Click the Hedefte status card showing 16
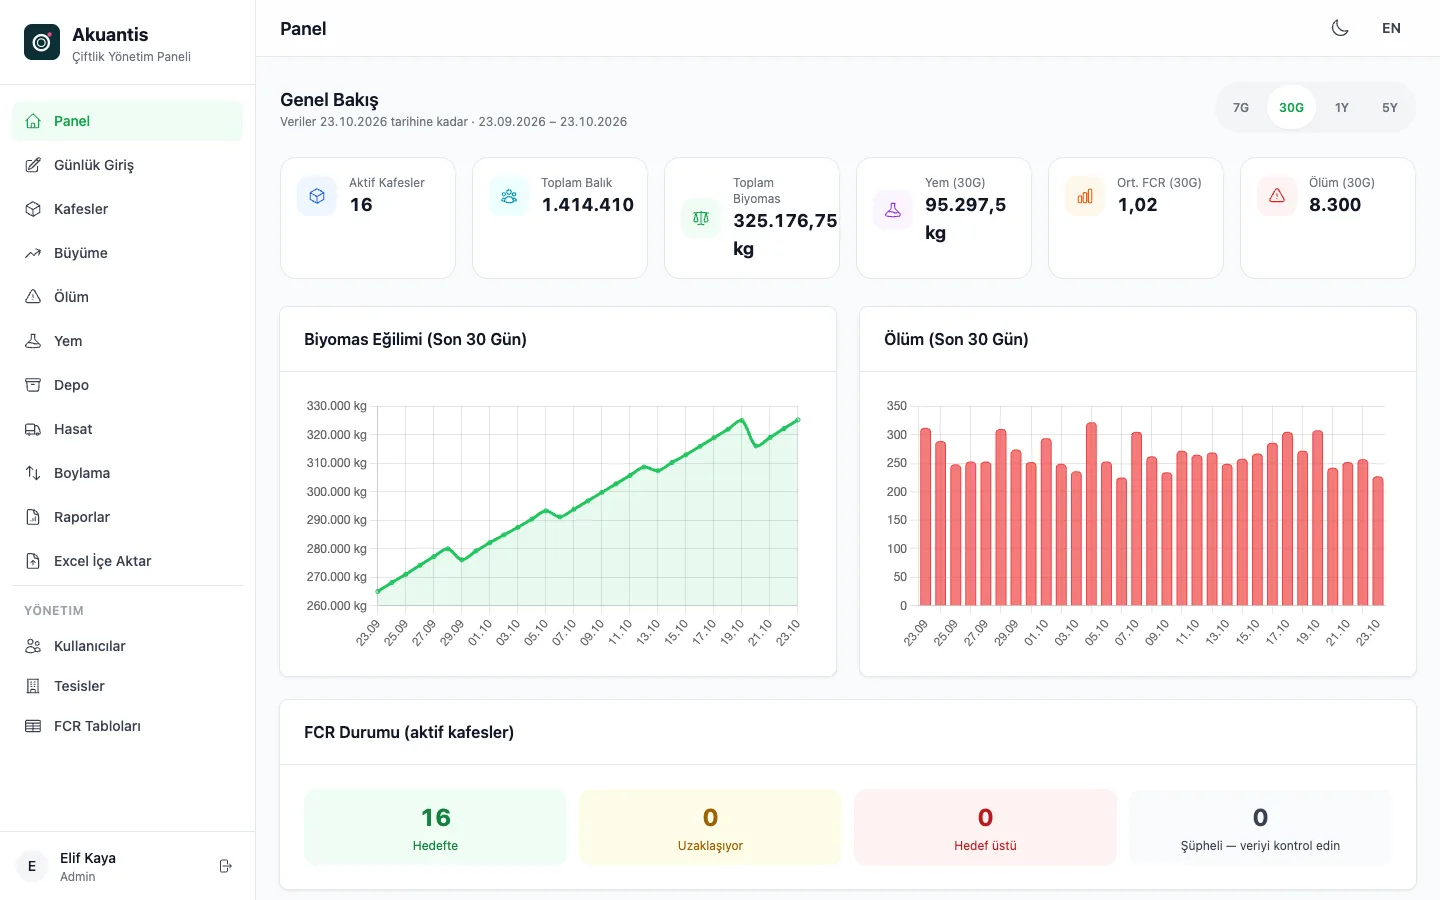The width and height of the screenshot is (1440, 900). click(x=435, y=827)
